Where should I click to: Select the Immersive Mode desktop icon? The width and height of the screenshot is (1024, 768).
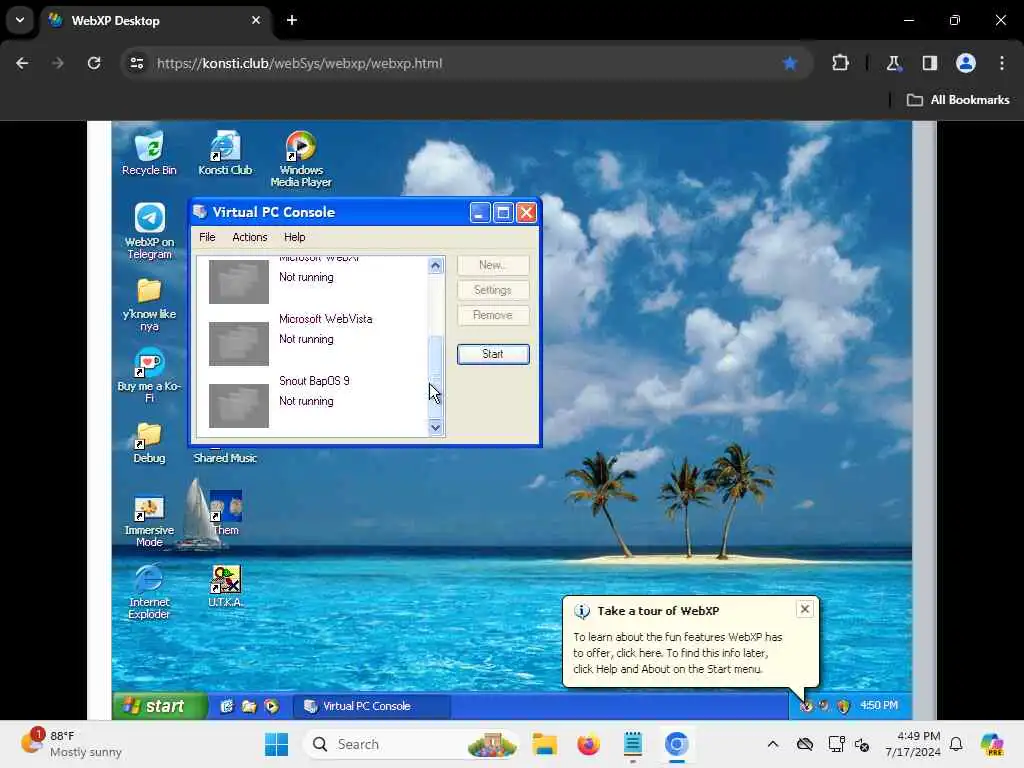[x=149, y=520]
